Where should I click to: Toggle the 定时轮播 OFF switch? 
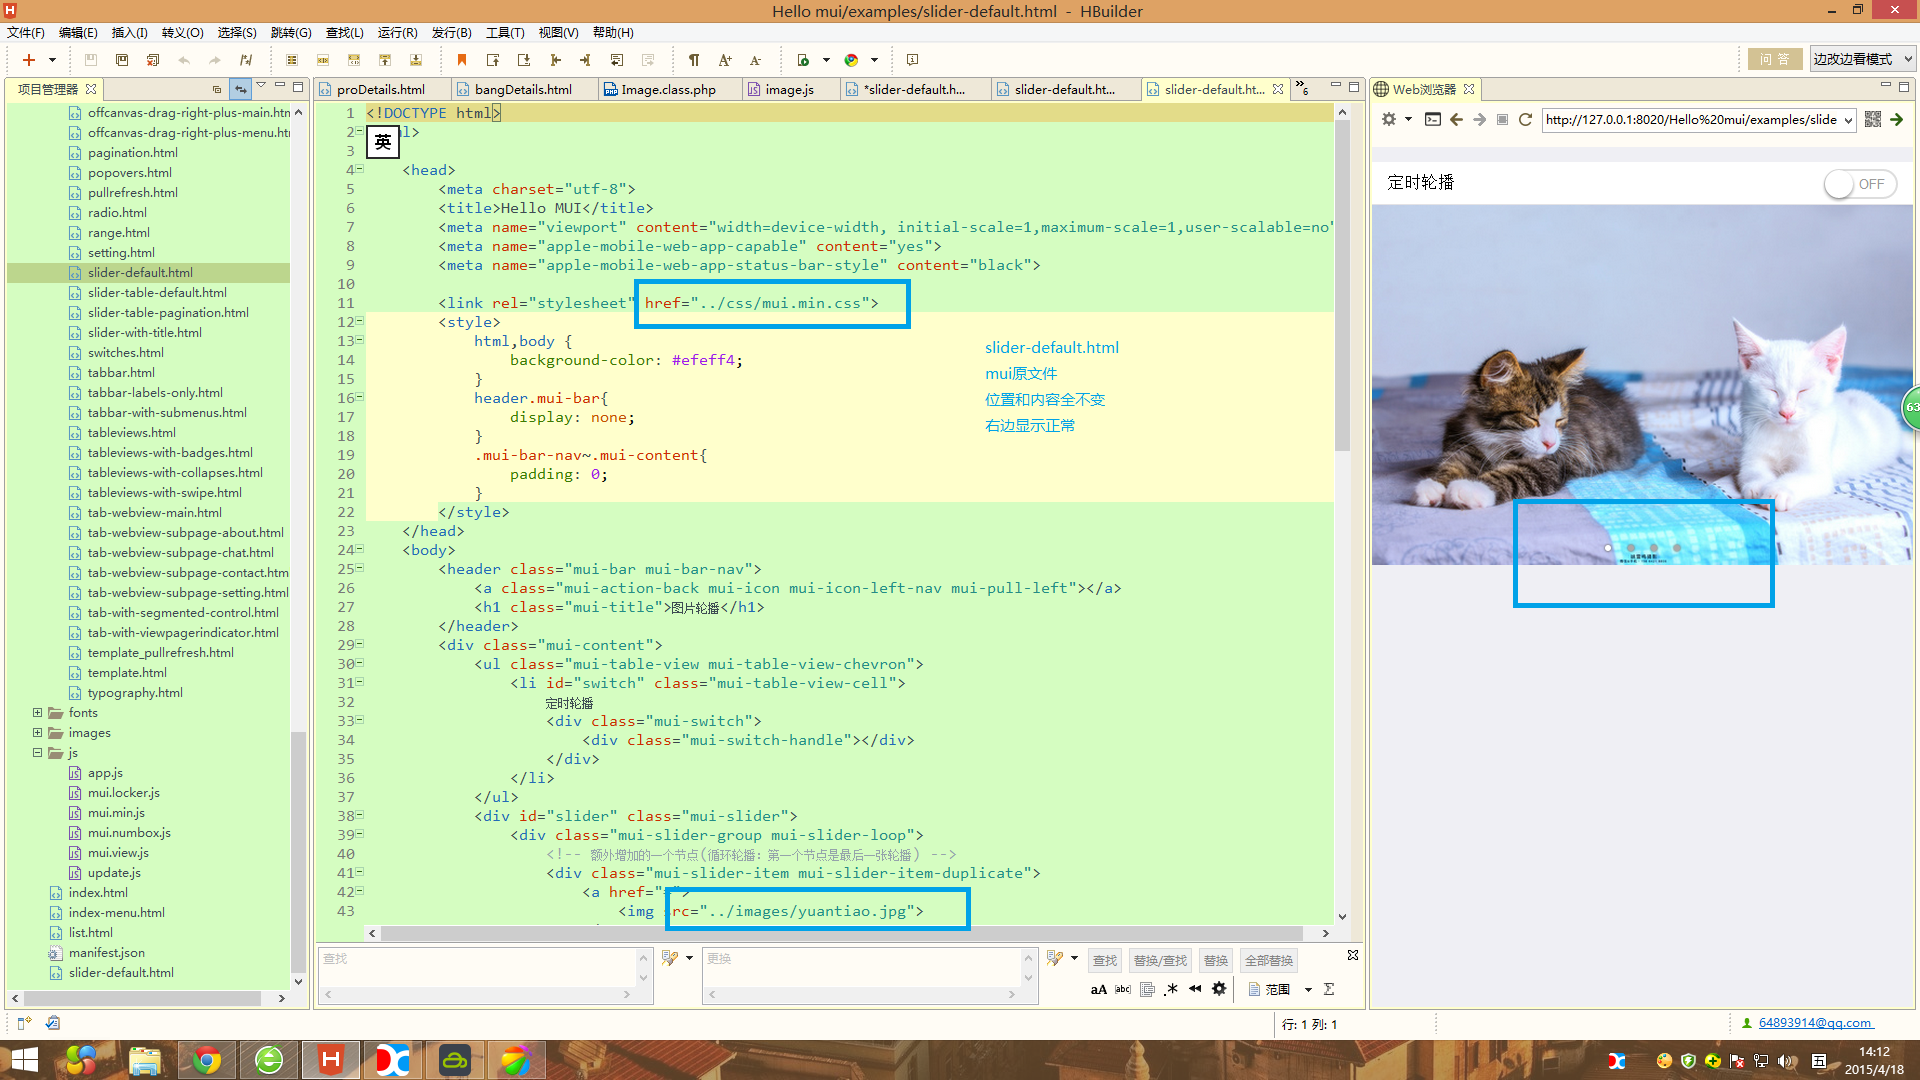click(x=1859, y=184)
